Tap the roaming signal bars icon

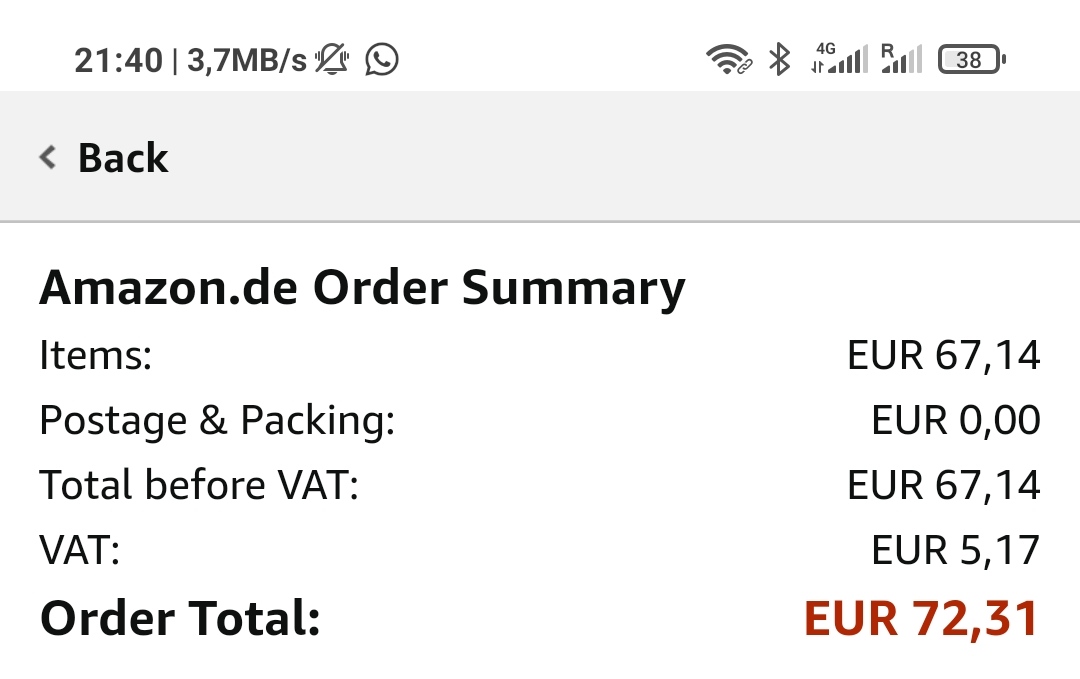[x=901, y=60]
